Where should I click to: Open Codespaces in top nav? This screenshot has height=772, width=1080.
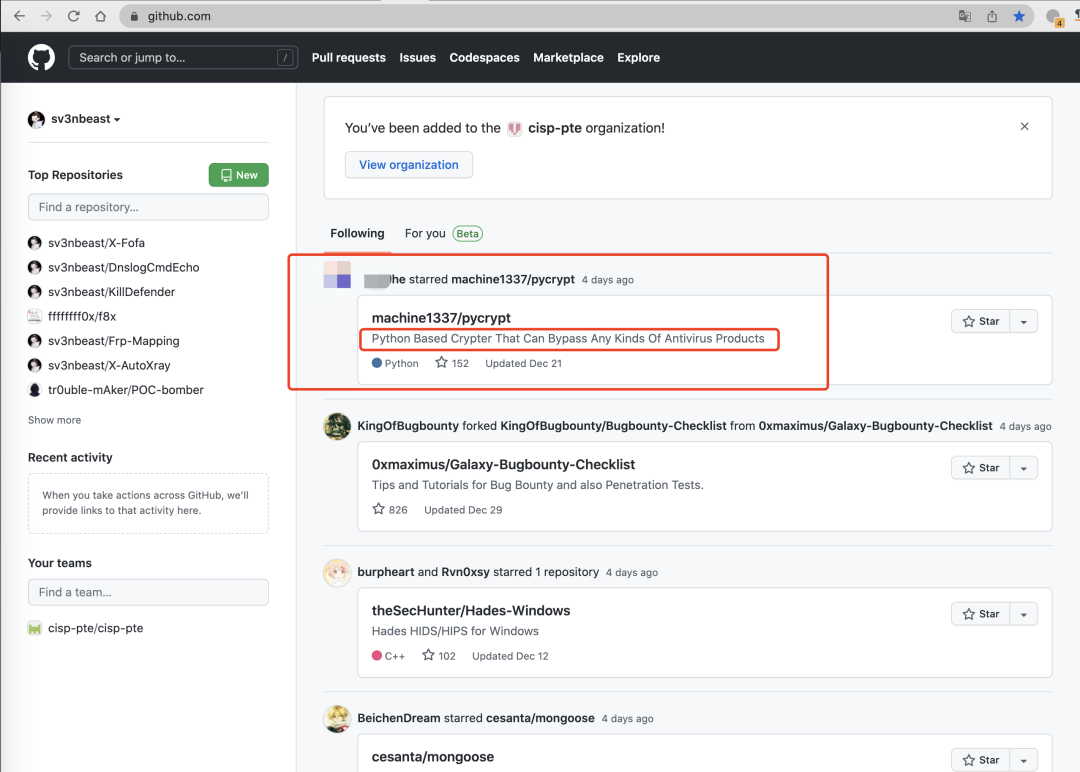click(x=484, y=58)
